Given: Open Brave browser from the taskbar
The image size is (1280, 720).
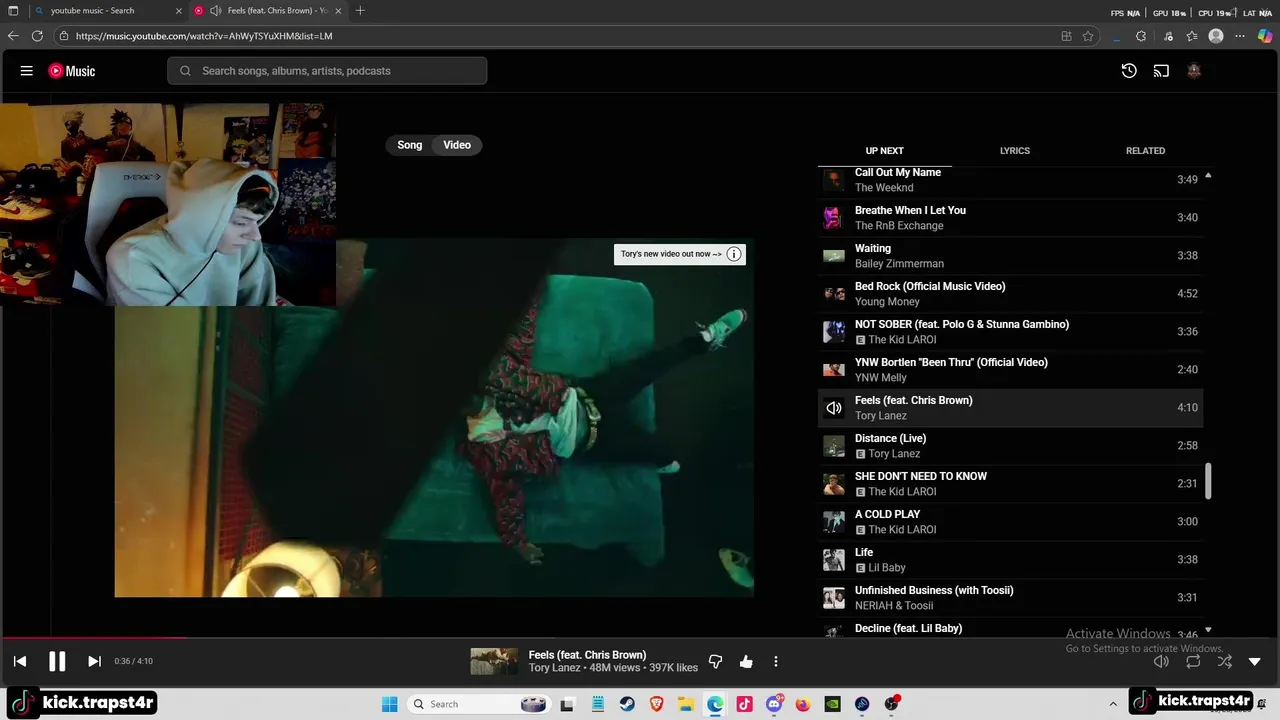Looking at the screenshot, I should [x=657, y=704].
